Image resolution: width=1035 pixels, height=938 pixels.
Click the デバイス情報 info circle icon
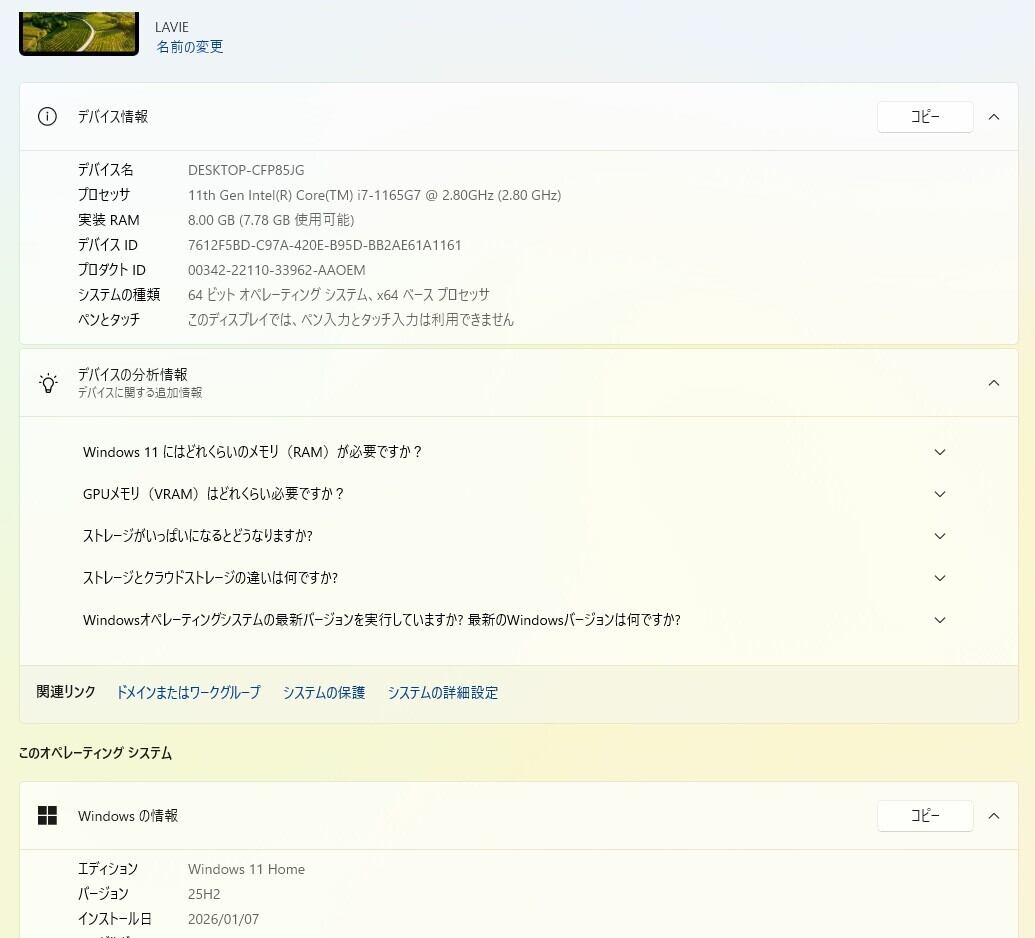click(x=47, y=117)
